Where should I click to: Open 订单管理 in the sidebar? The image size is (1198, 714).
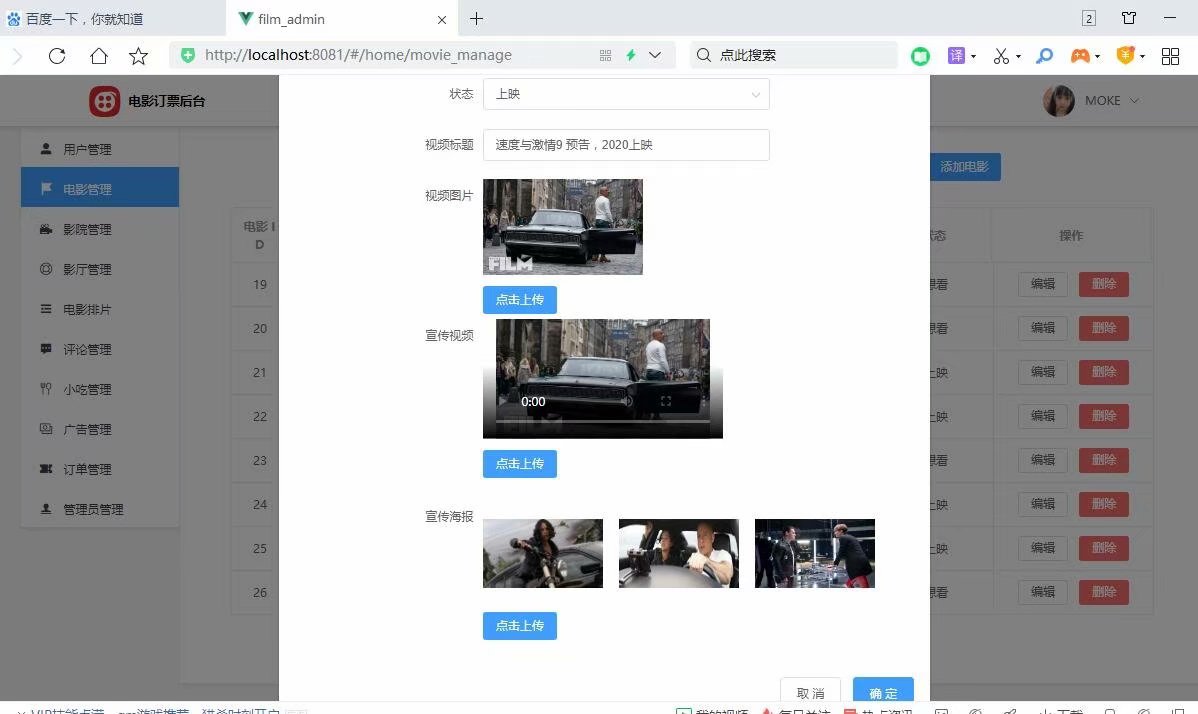pos(100,469)
